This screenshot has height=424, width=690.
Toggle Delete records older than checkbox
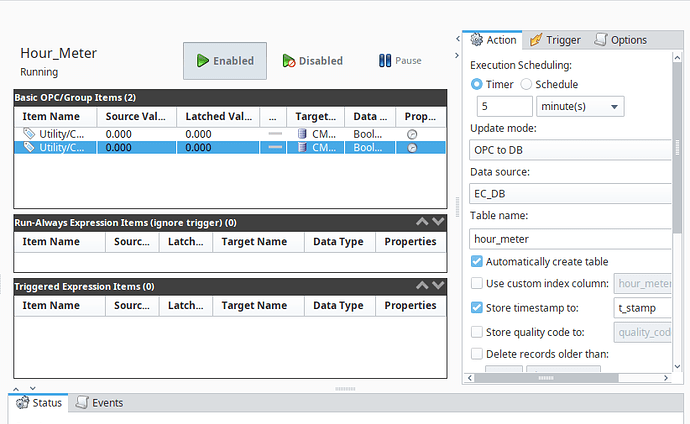click(477, 354)
